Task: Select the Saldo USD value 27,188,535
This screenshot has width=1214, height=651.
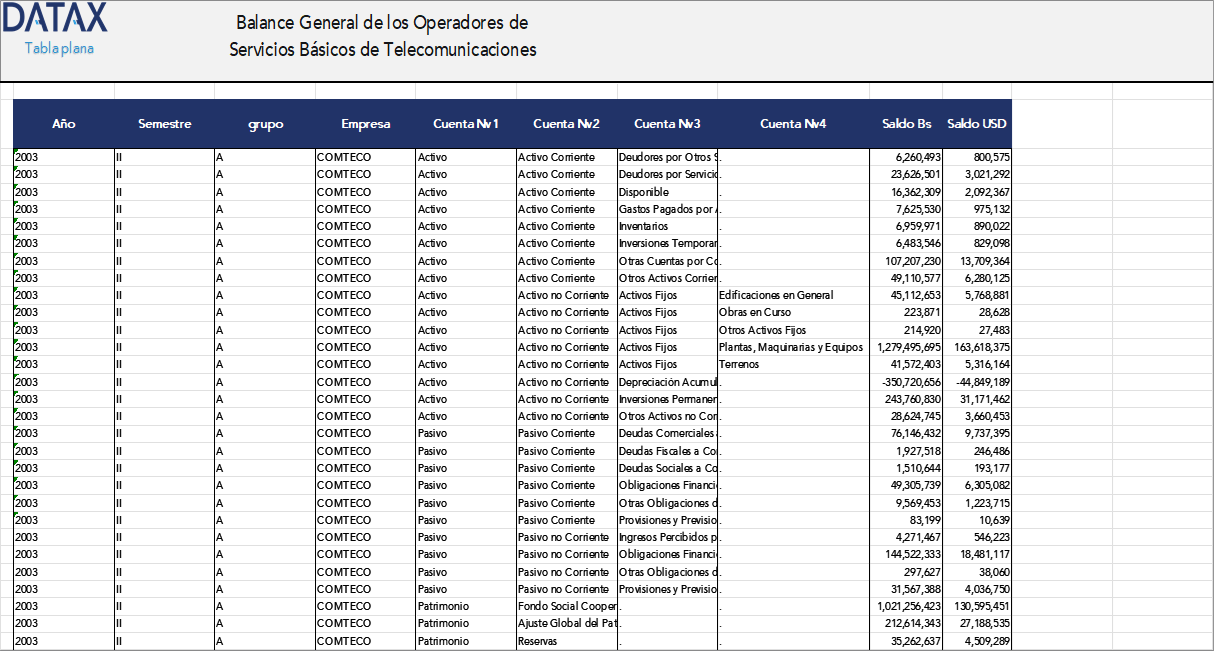Action: (977, 623)
